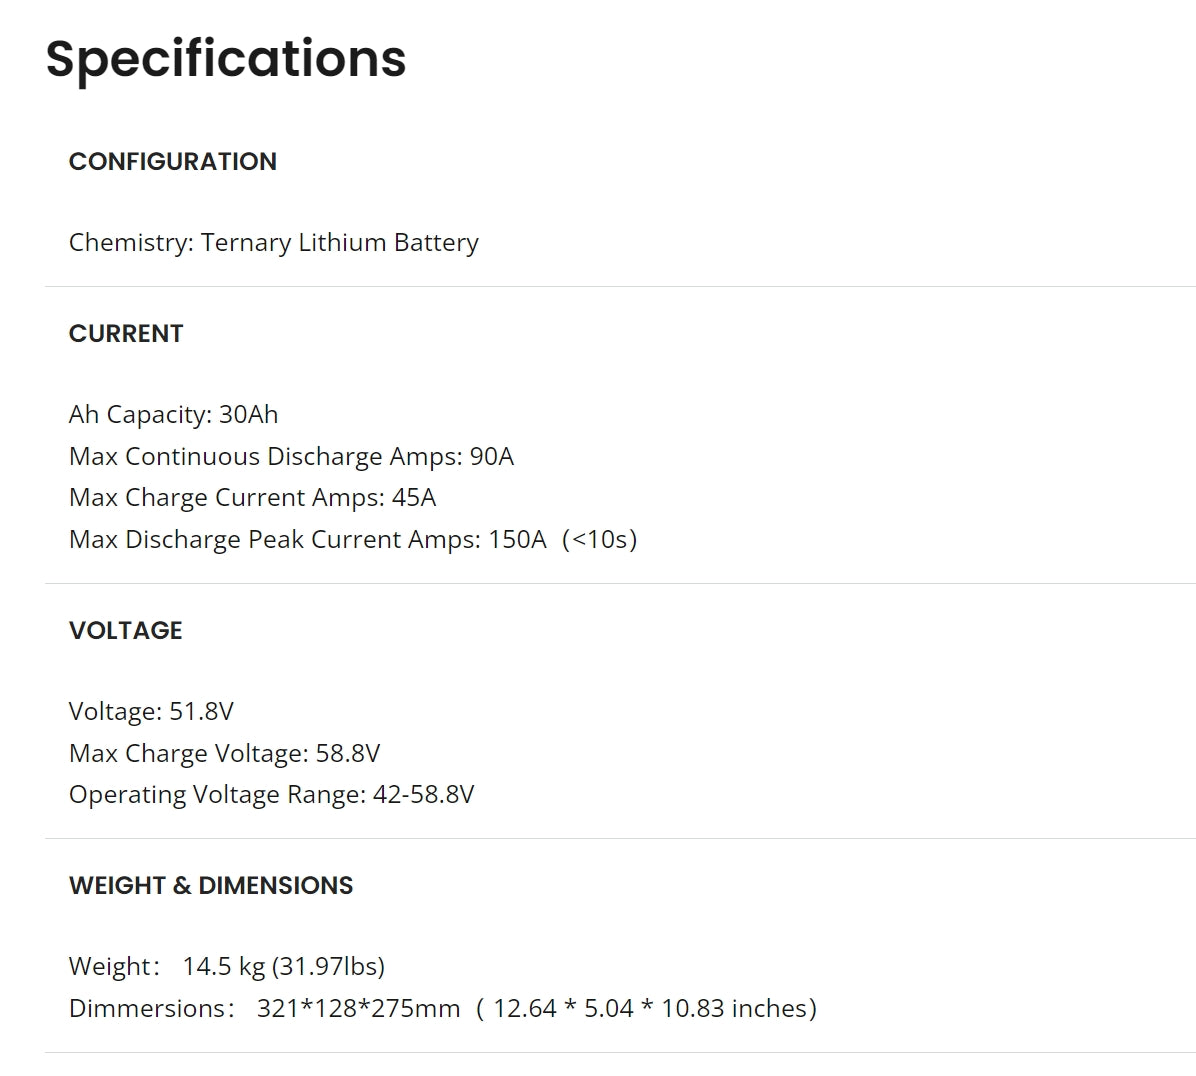1196x1076 pixels.
Task: Click the 321*128*275mm dimensions value
Action: 358,1009
